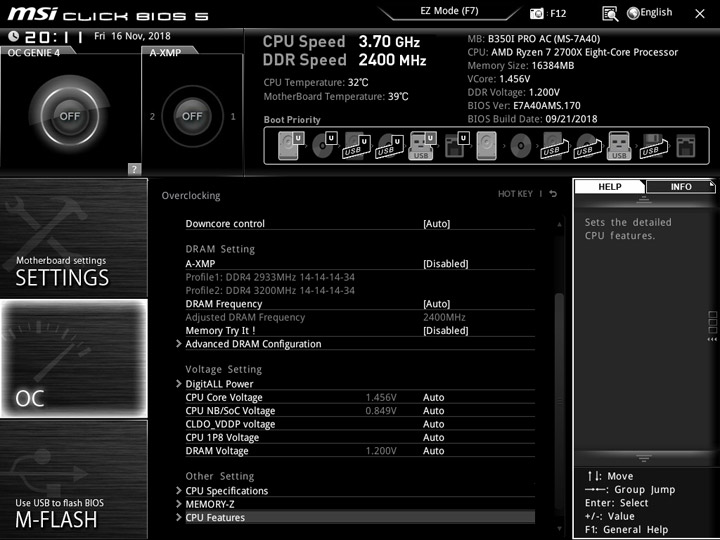Open the BIOS search magnifier icon

610,14
